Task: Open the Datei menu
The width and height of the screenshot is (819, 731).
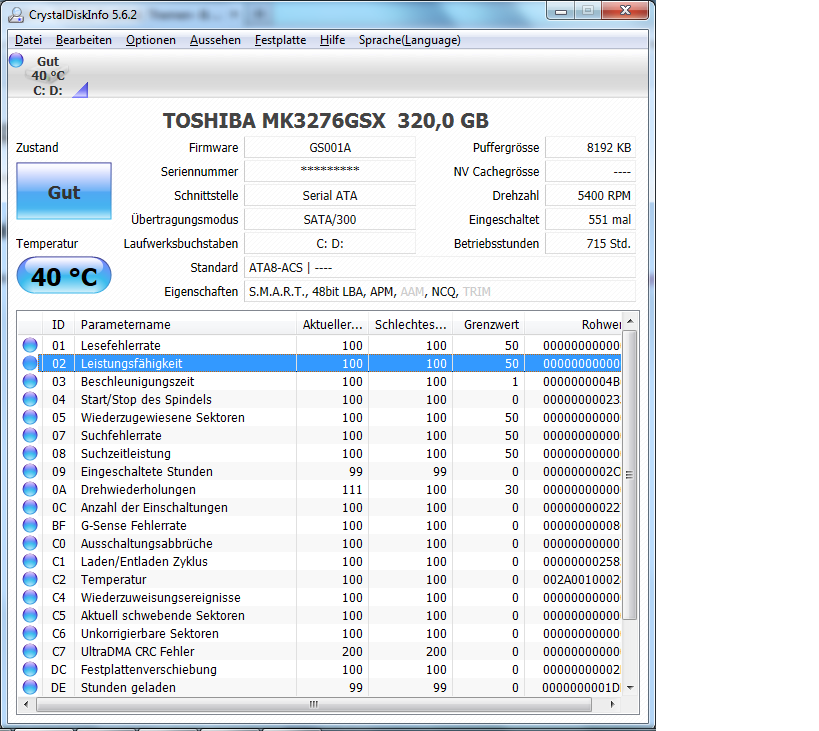Action: click(x=28, y=40)
